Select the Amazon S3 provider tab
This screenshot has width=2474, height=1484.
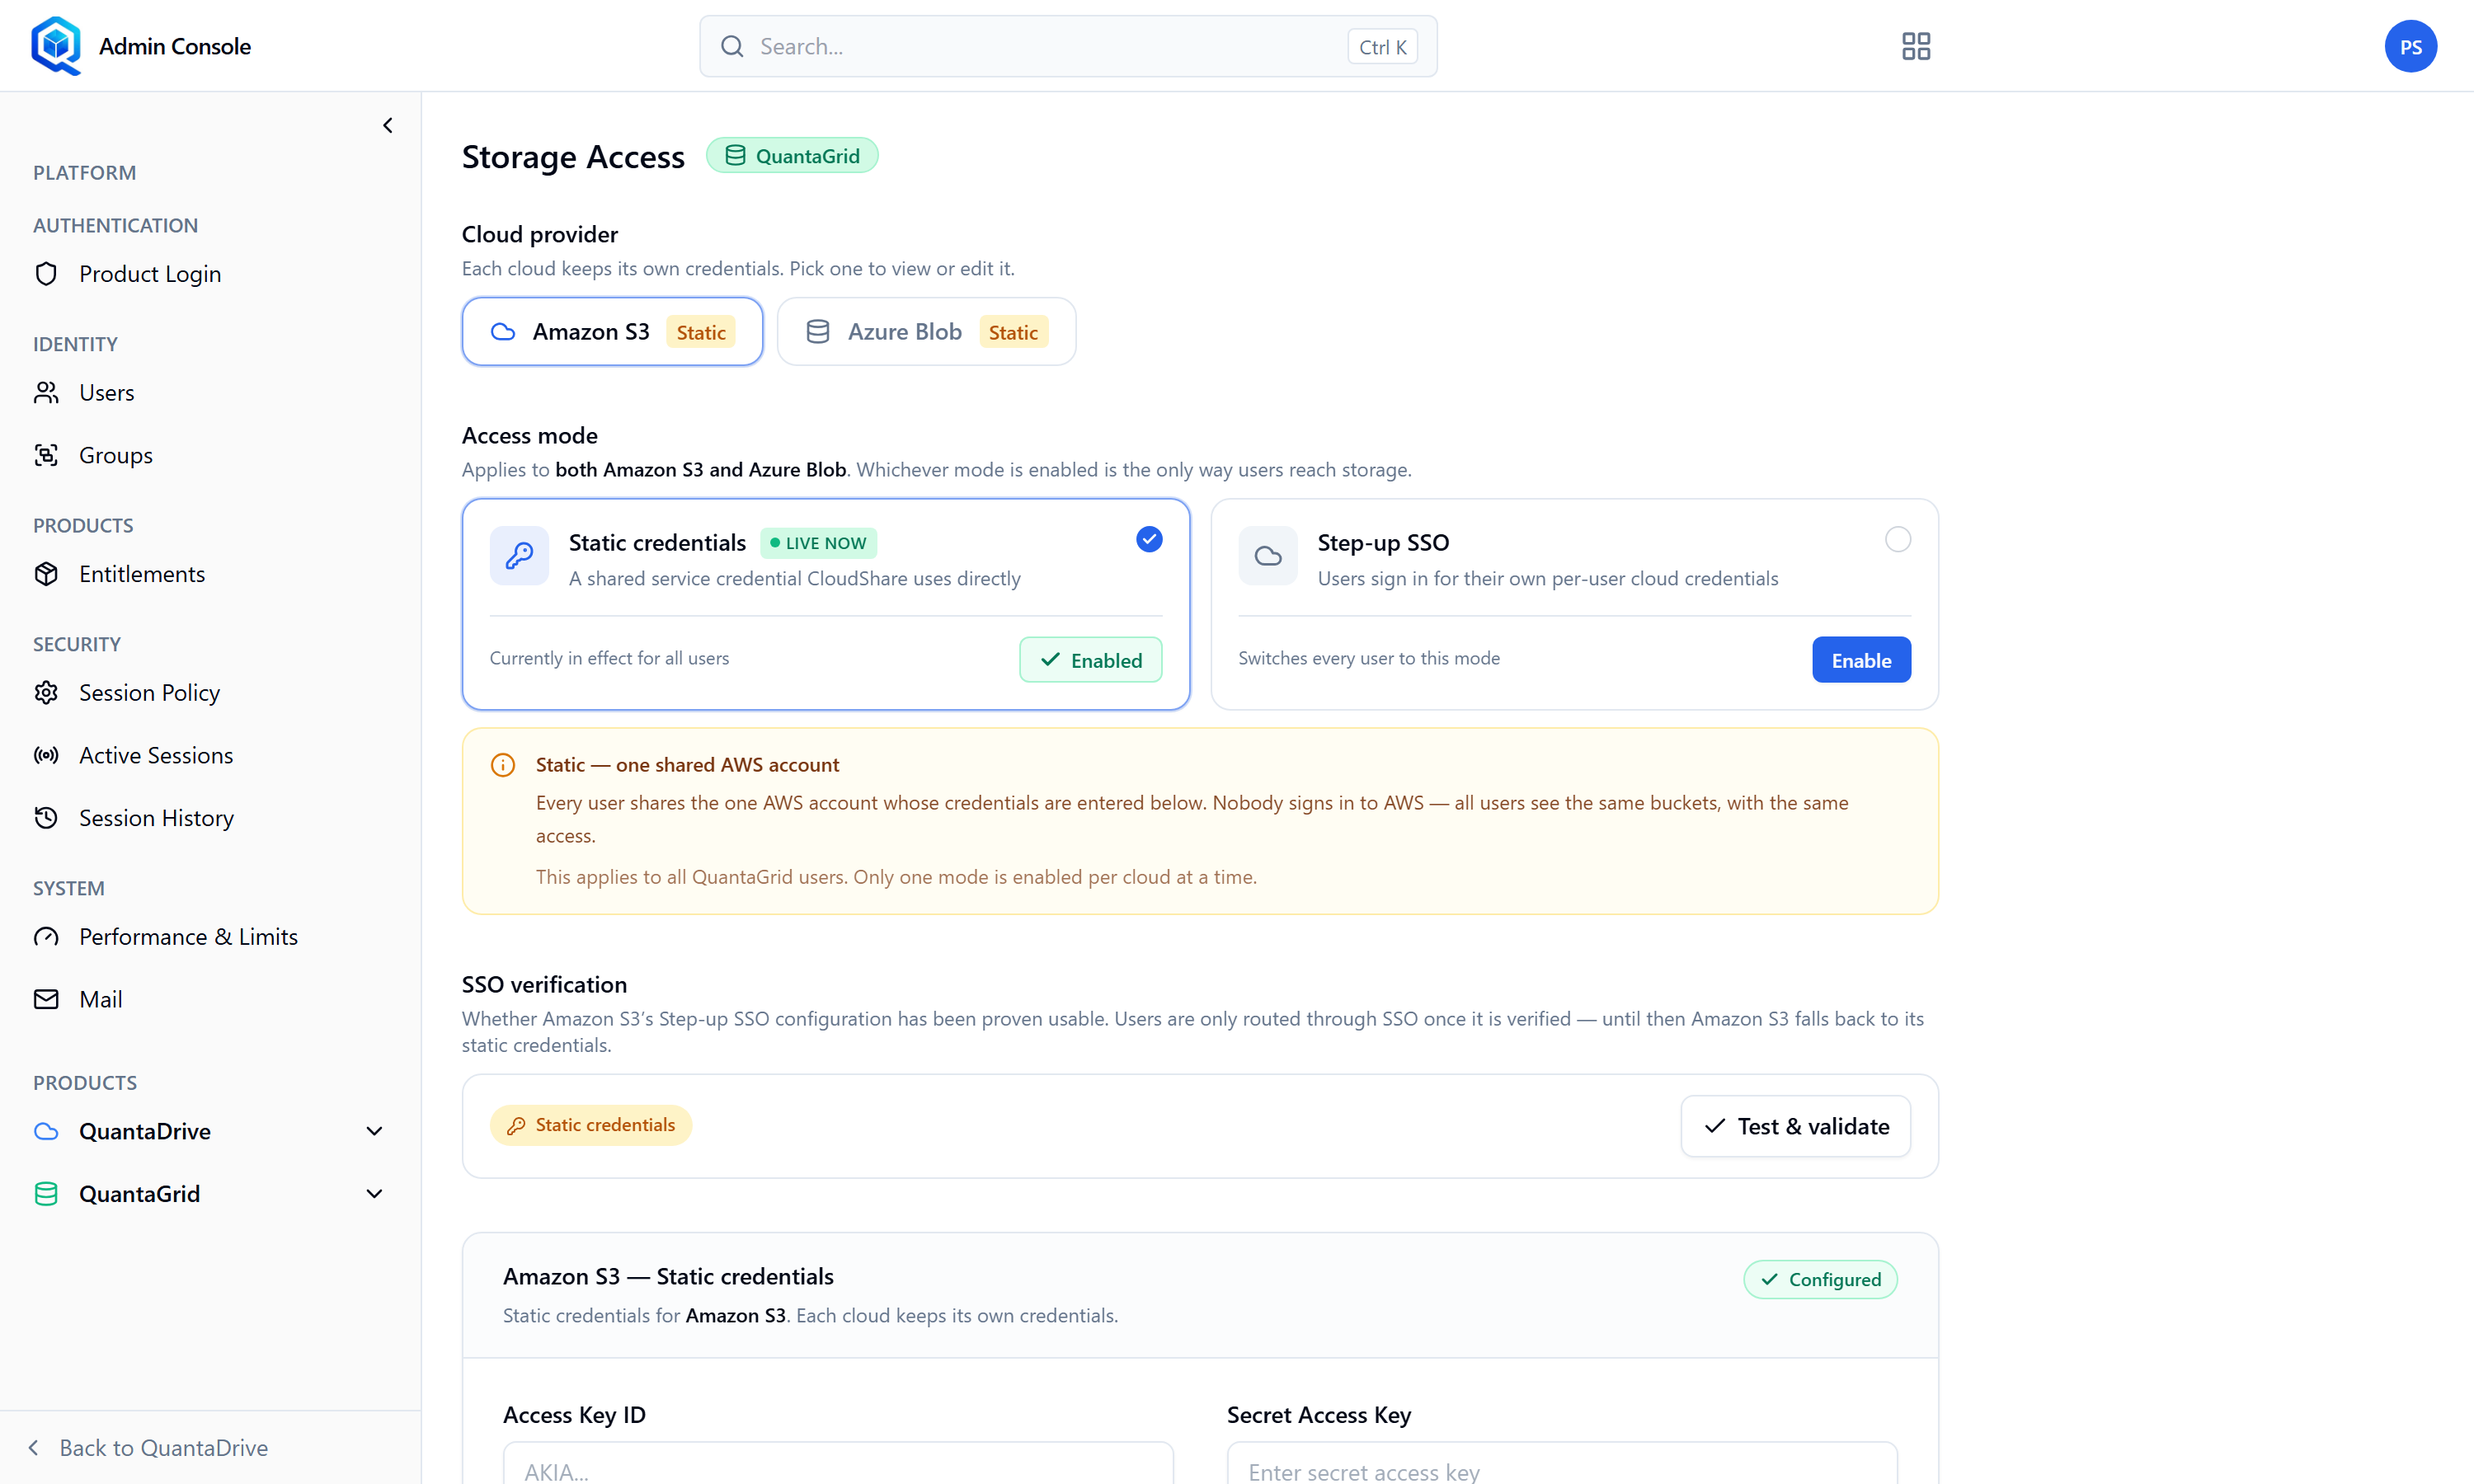point(612,332)
